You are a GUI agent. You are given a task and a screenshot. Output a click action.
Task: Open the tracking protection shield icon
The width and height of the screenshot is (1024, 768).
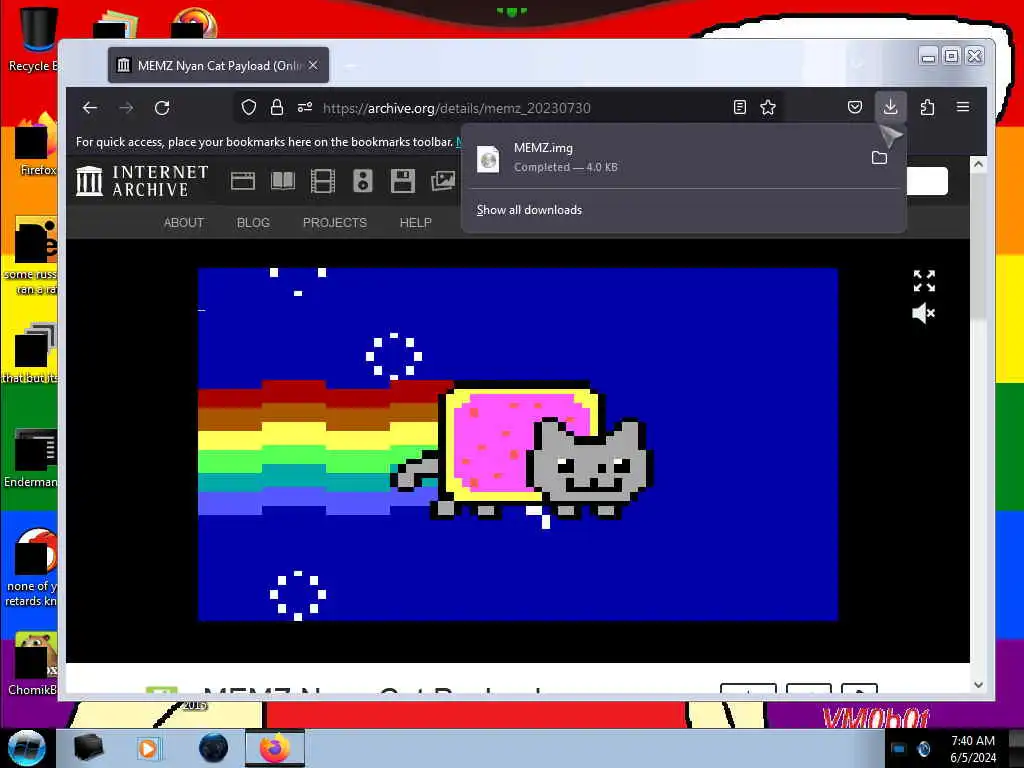coord(249,107)
